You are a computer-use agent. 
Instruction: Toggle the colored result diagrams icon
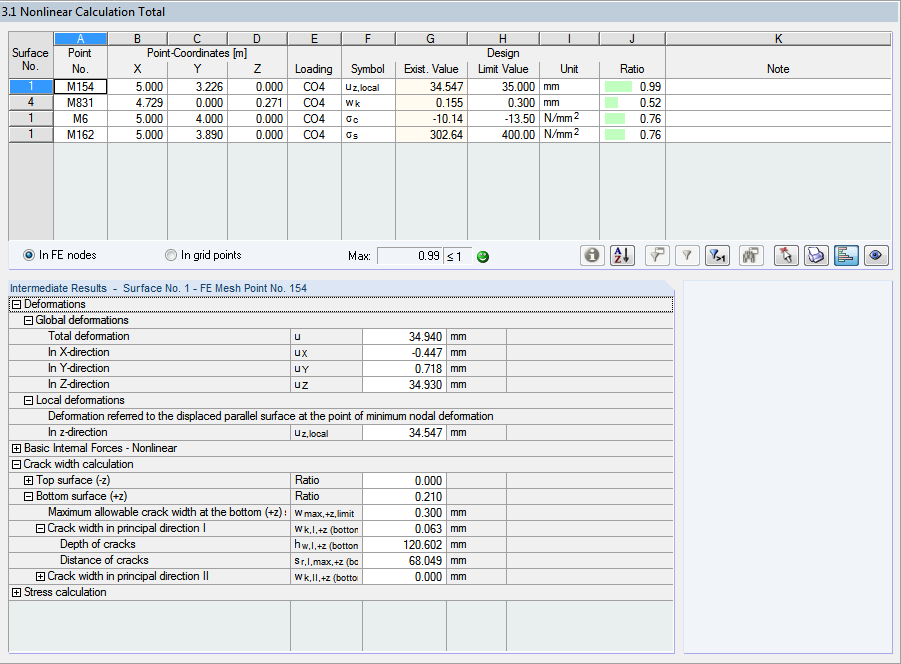[x=845, y=255]
